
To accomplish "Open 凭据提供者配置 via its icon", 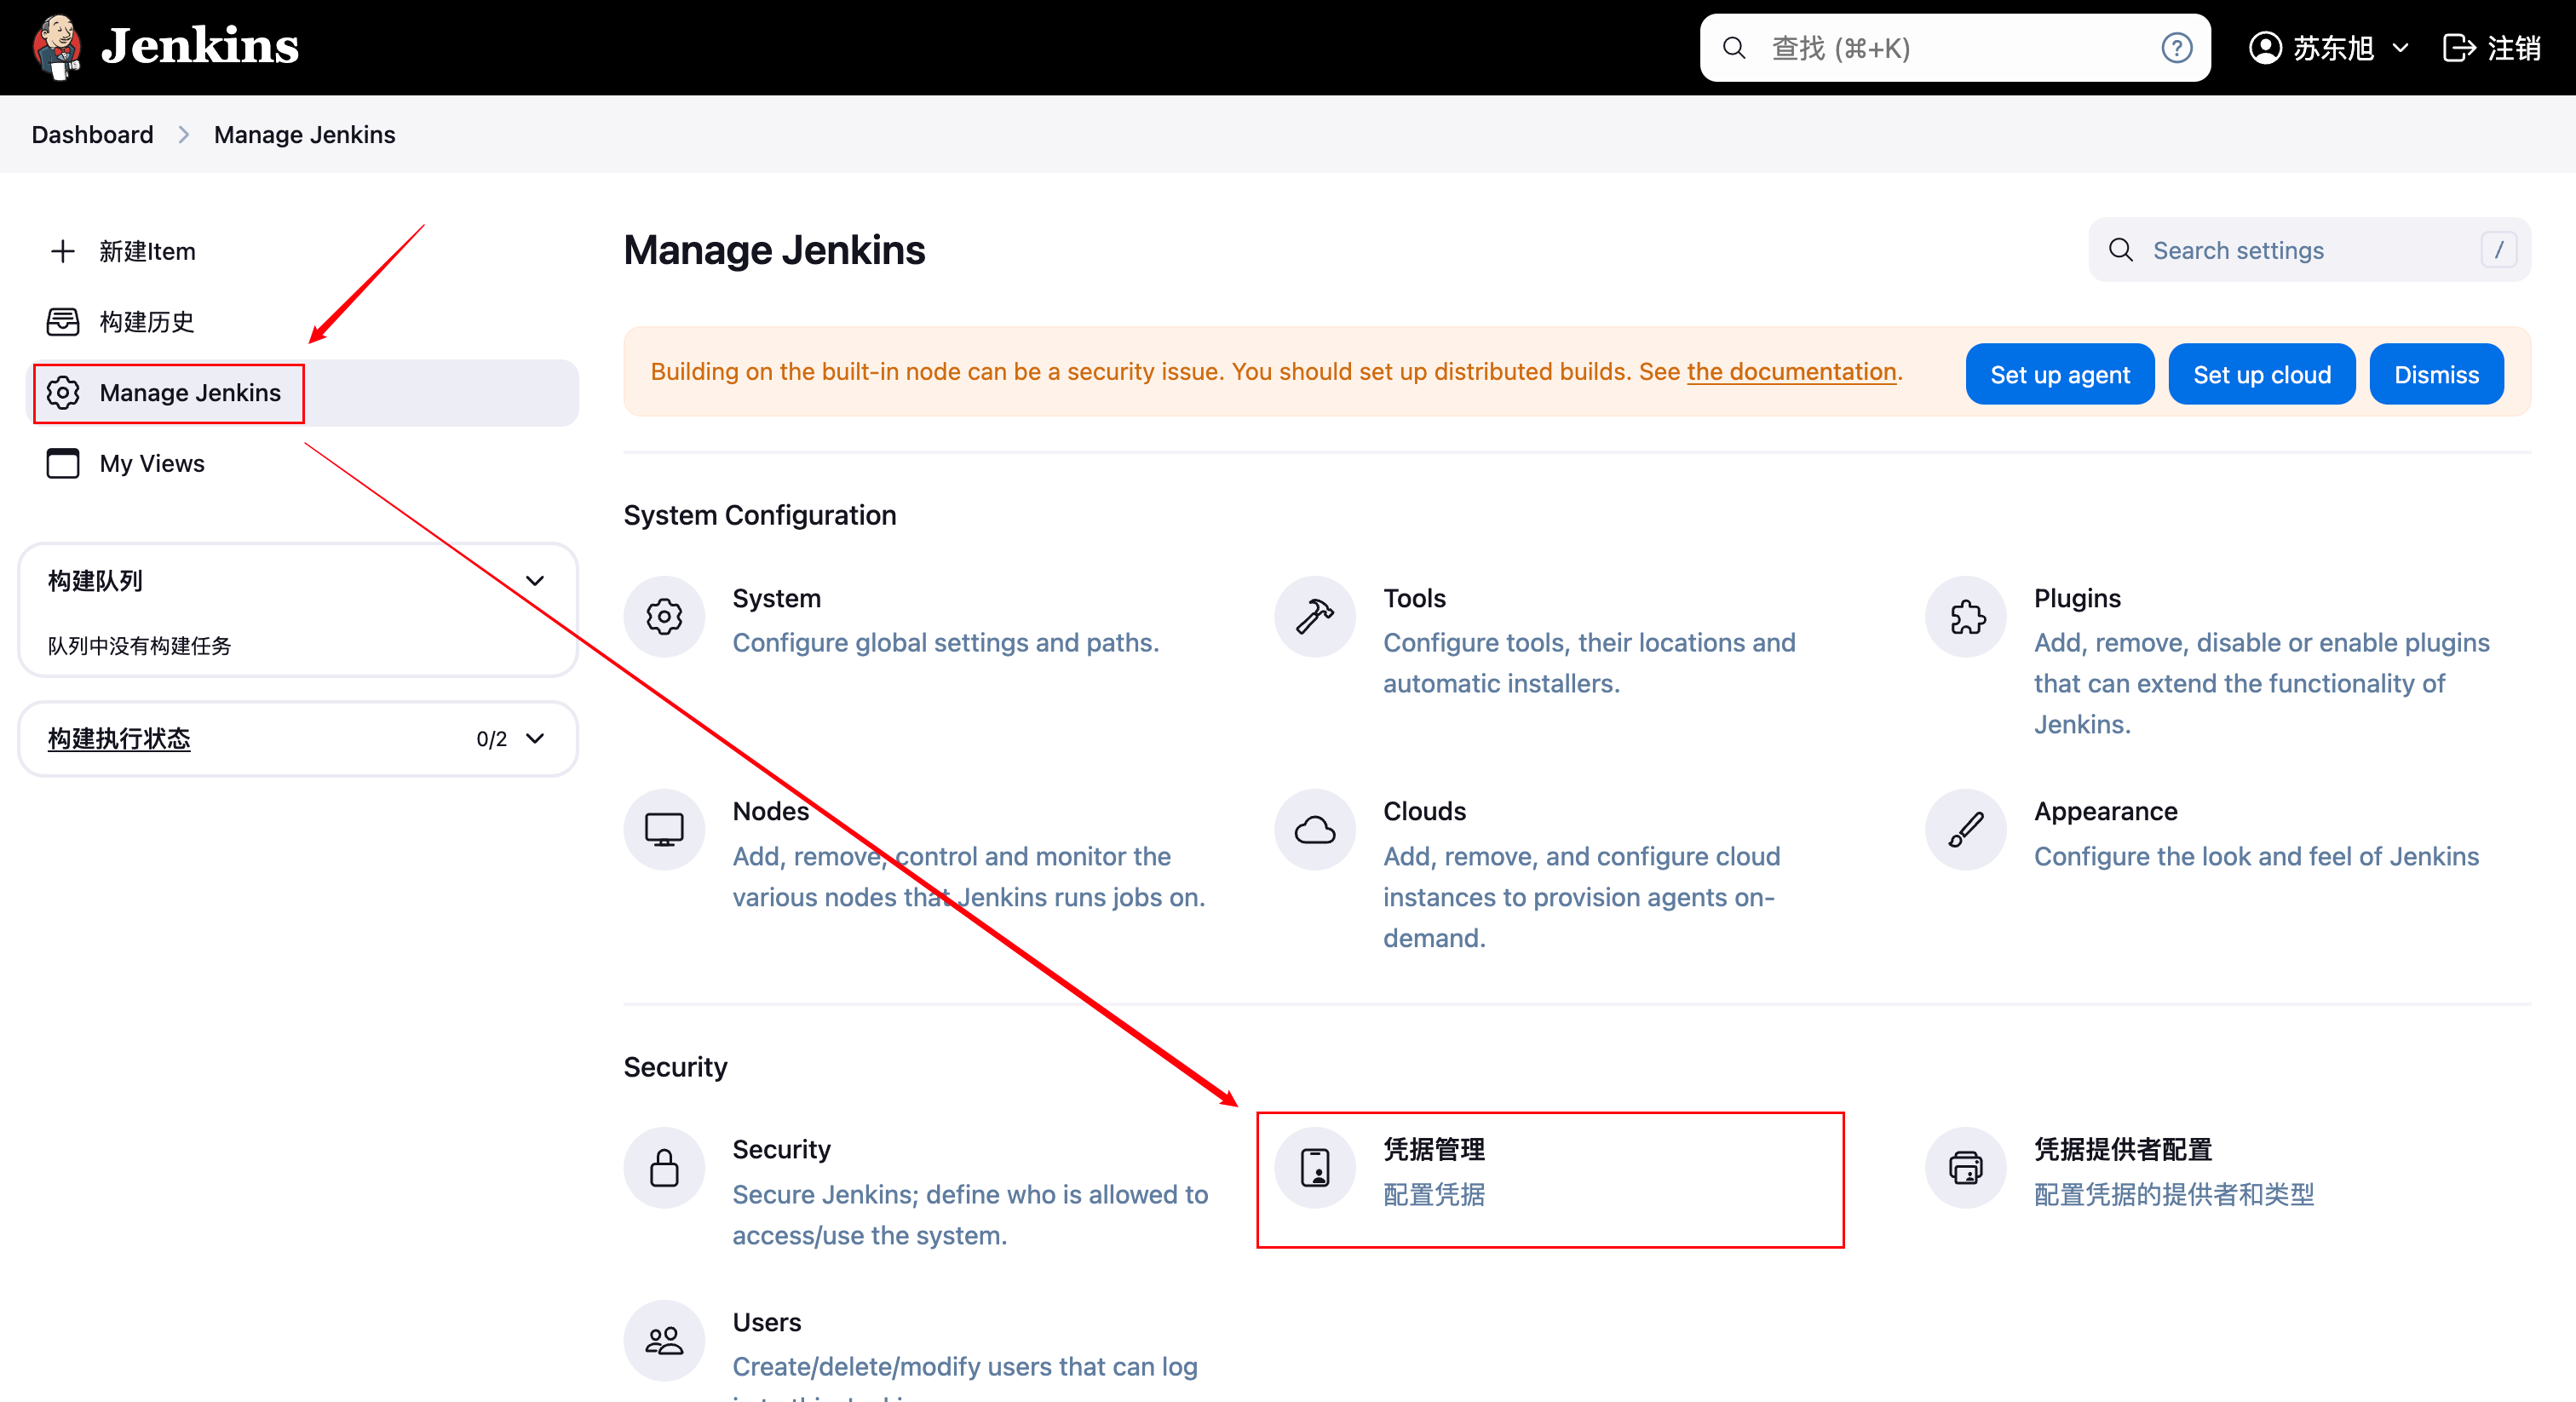I will [1966, 1168].
